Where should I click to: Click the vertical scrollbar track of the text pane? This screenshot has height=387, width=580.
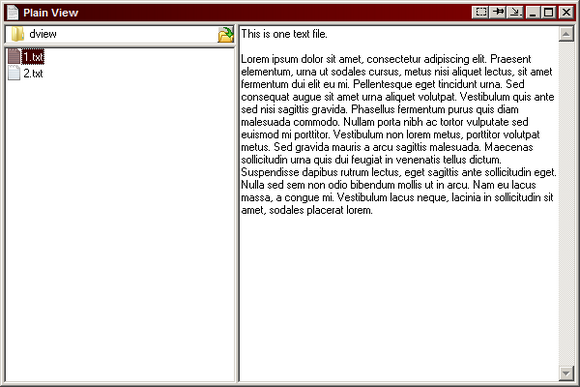(566, 204)
